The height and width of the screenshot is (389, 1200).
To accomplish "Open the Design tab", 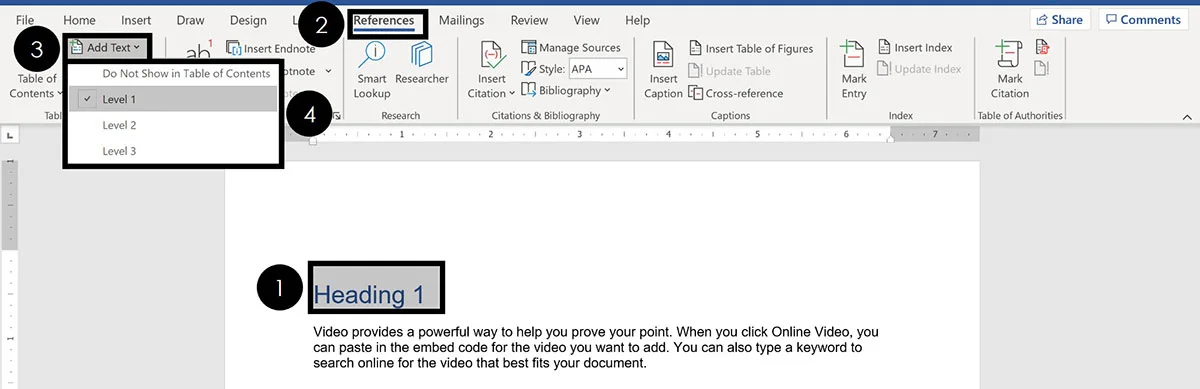I will (248, 20).
